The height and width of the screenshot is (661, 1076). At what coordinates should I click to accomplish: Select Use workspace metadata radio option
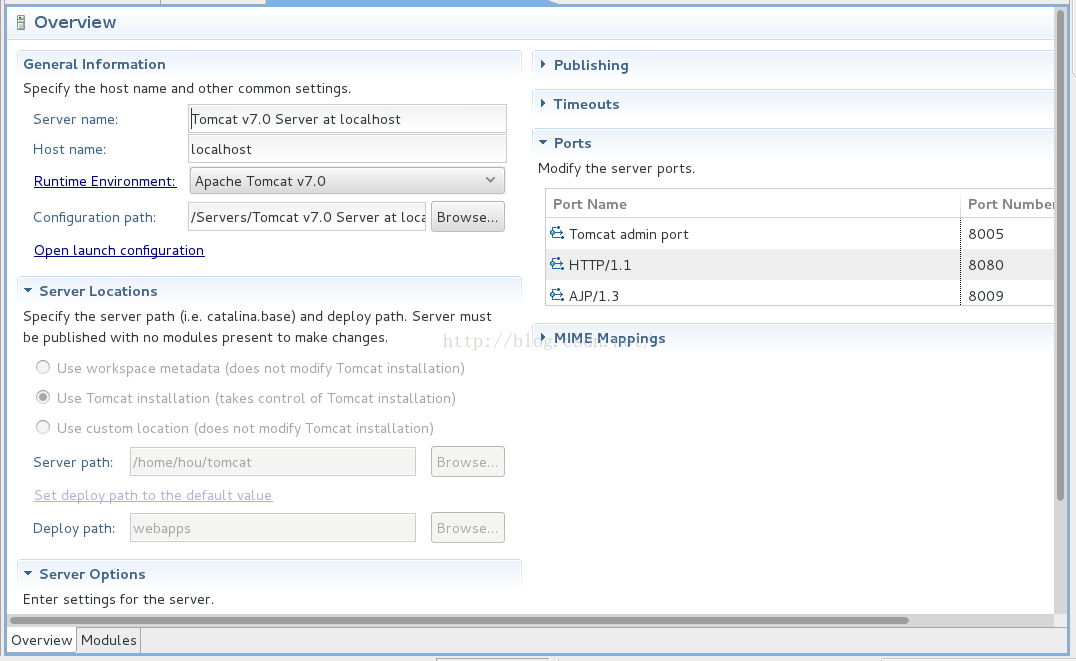point(43,367)
